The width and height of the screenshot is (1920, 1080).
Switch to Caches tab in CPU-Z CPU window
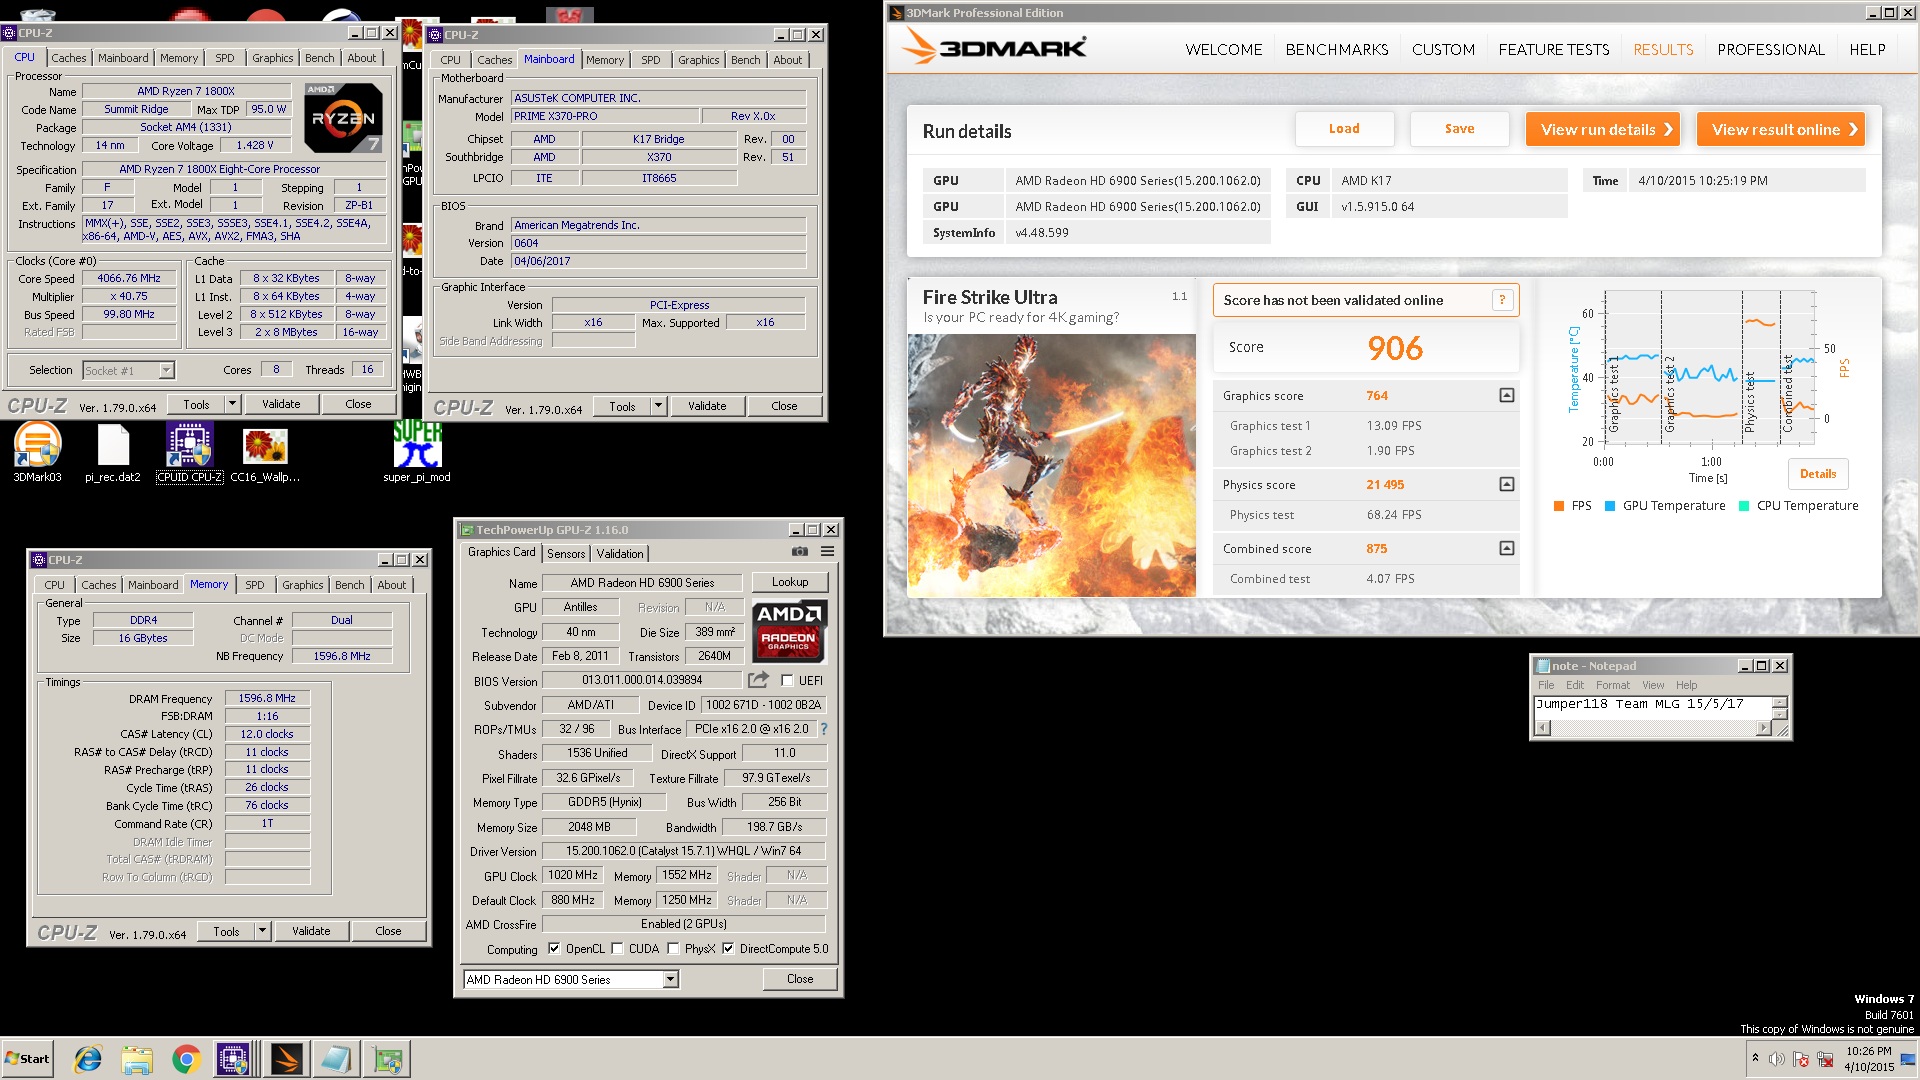69,58
